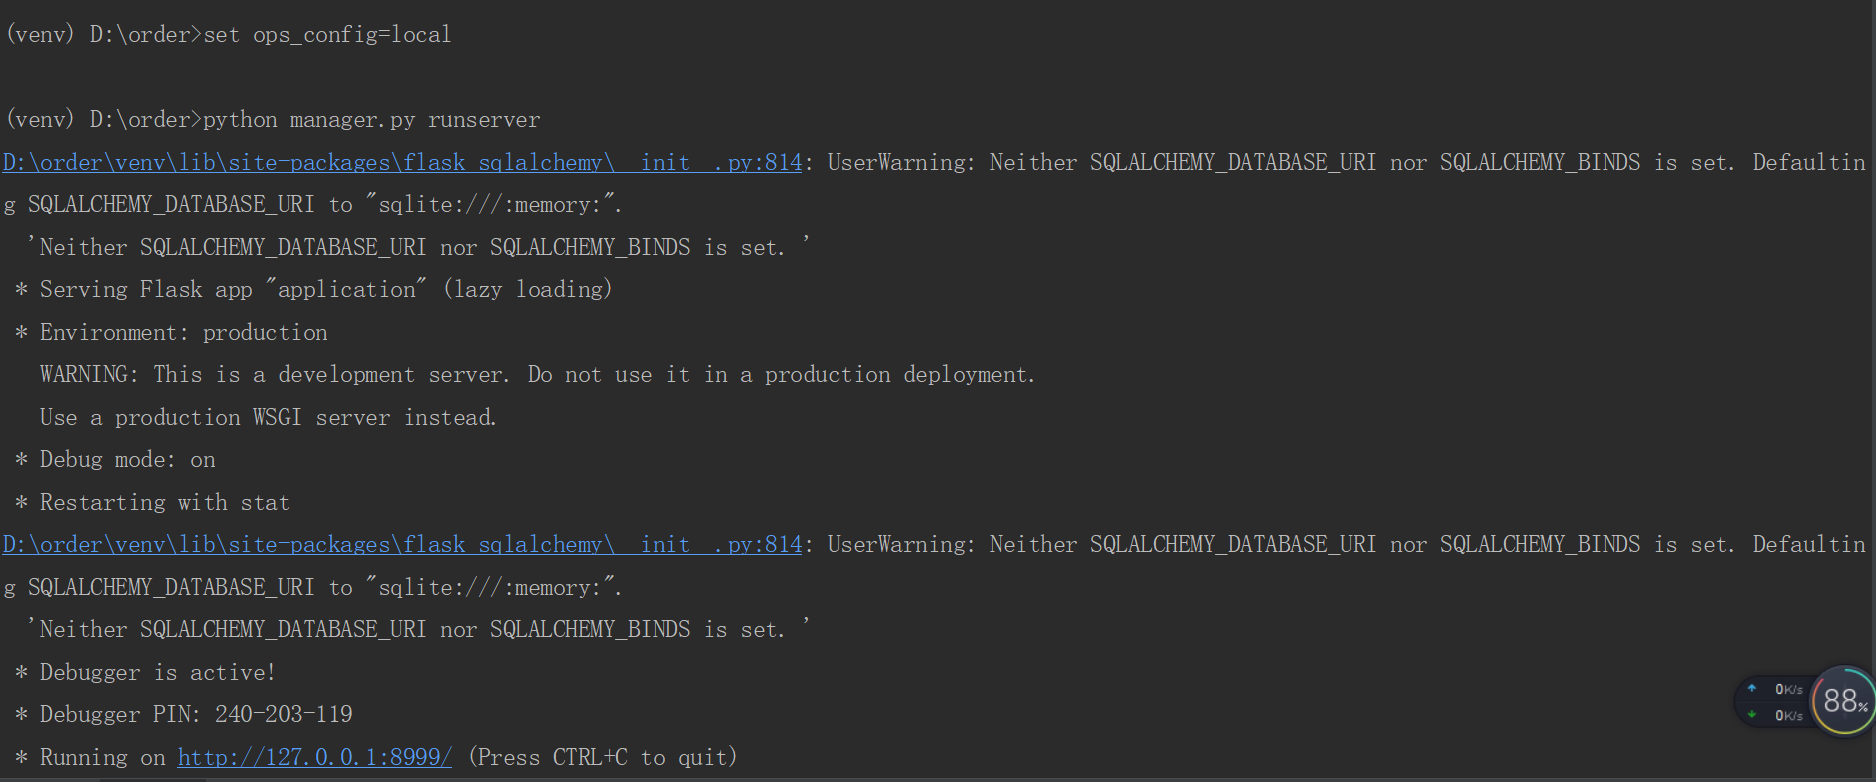Click the upload 0K/s speed readout
Viewport: 1876px width, 782px height.
click(1788, 689)
